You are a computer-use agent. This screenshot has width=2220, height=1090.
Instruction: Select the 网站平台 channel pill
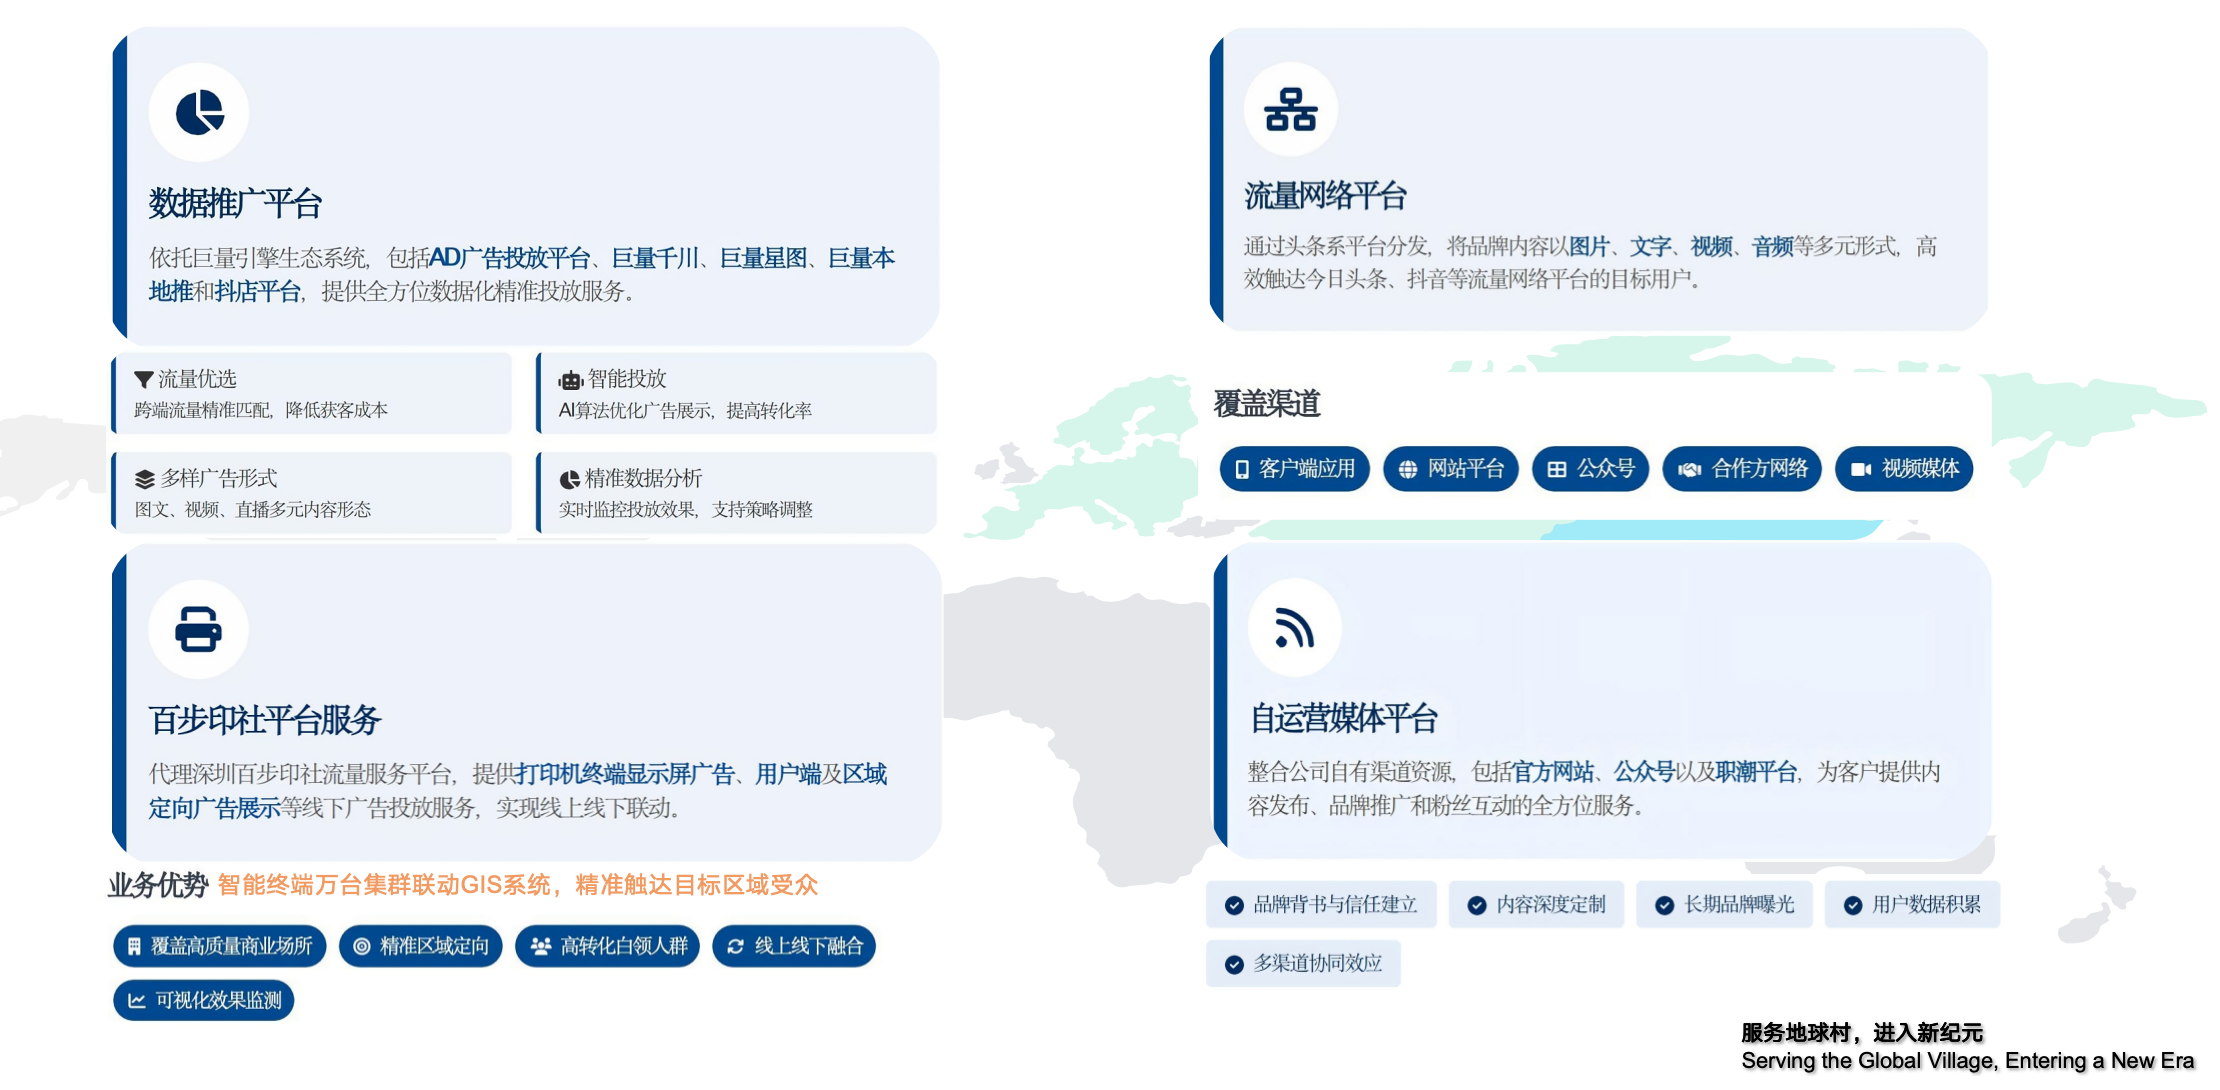(1450, 469)
